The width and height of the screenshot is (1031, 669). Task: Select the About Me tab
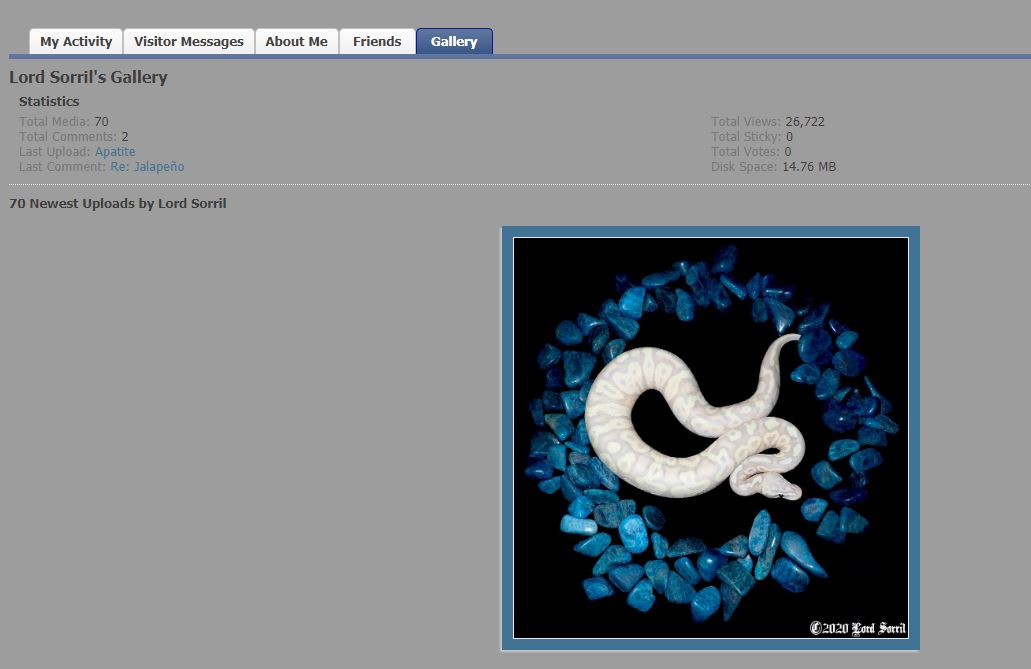coord(296,42)
